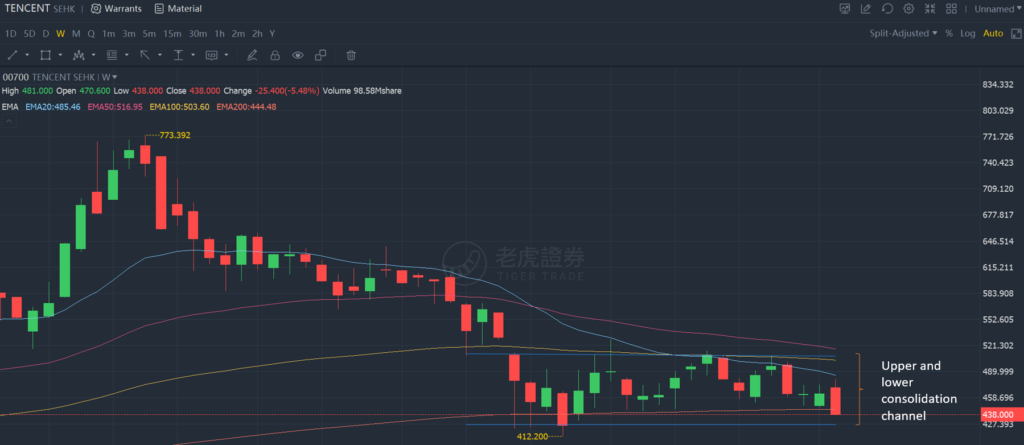Toggle Auto scale mode
Screen dimensions: 1024x445
(993, 33)
